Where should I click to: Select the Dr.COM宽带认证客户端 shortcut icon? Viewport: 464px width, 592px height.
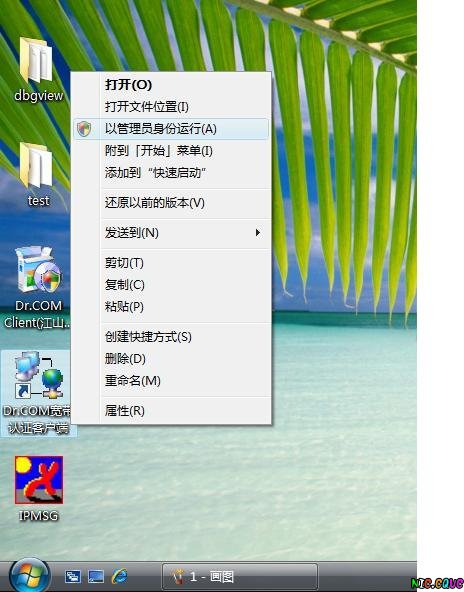[38, 376]
